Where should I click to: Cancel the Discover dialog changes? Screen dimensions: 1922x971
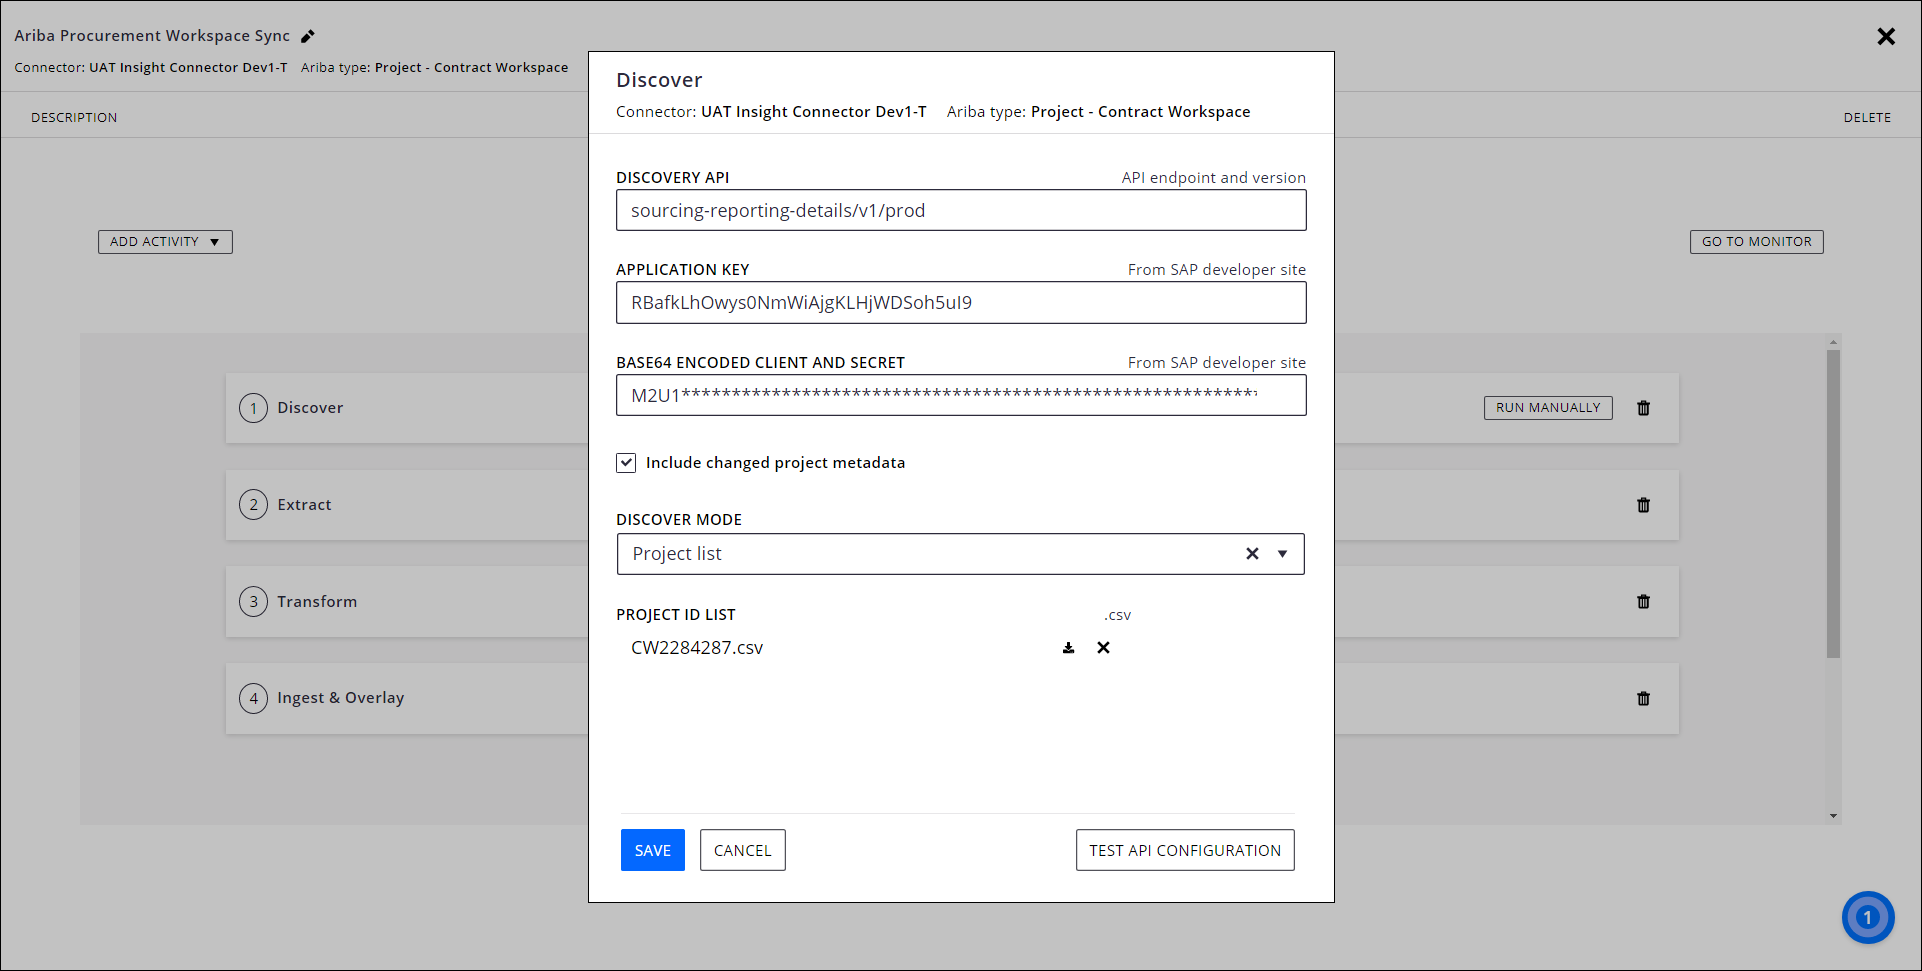click(x=742, y=849)
